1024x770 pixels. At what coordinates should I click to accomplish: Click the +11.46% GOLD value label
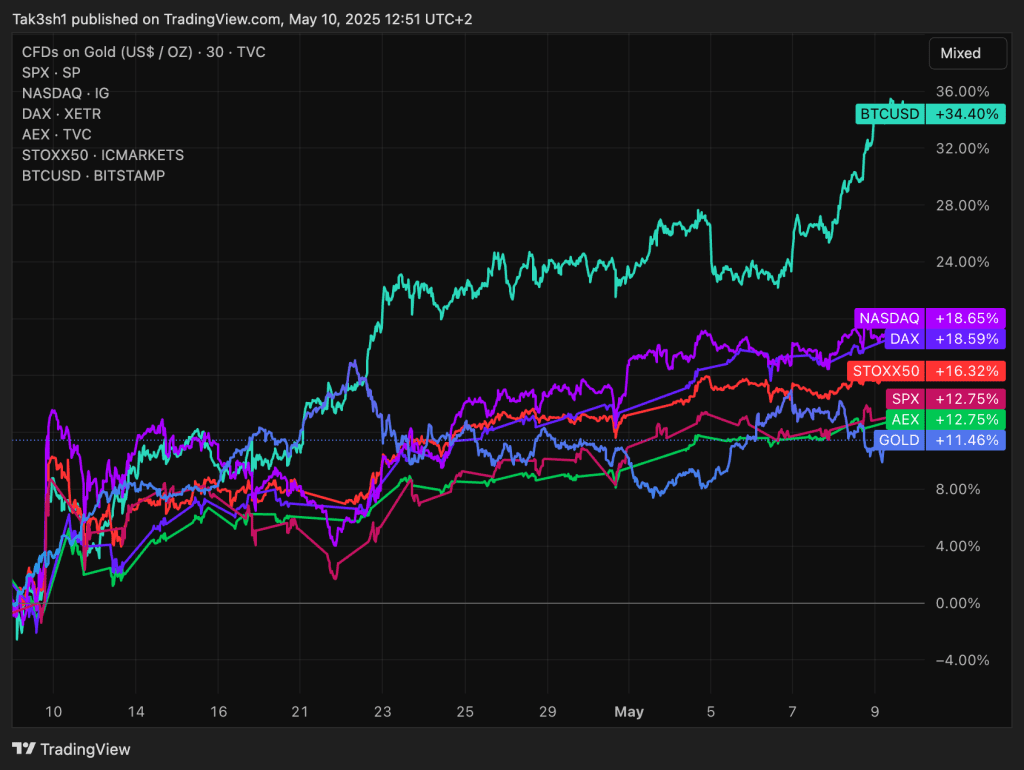click(x=967, y=440)
